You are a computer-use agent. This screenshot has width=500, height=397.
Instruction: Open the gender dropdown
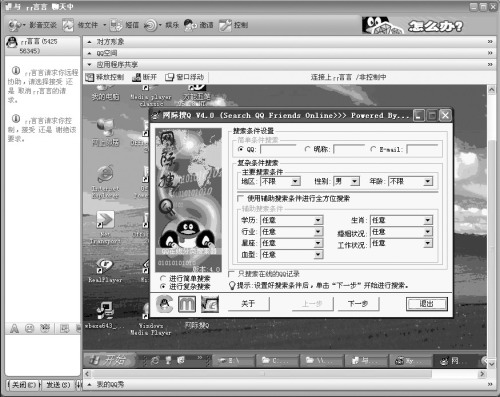coord(355,182)
